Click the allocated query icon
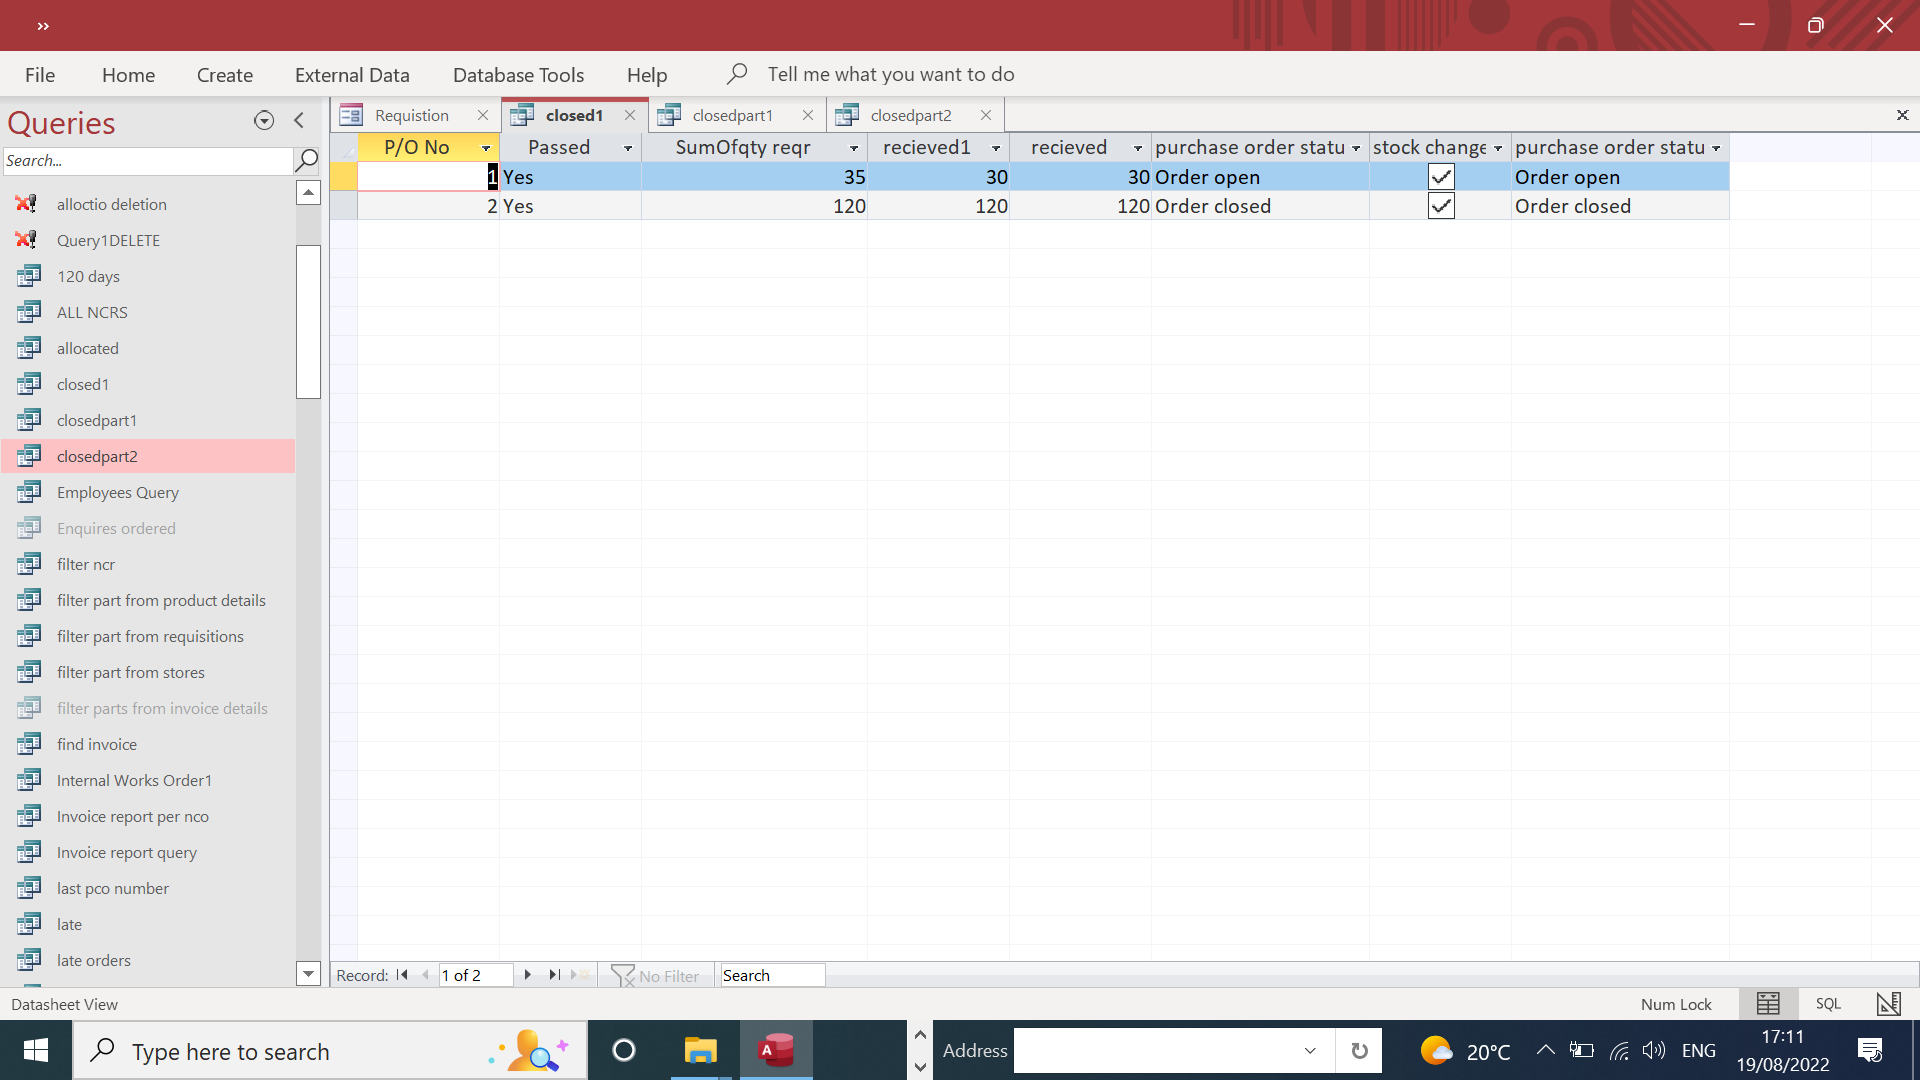The width and height of the screenshot is (1920, 1080). (29, 348)
